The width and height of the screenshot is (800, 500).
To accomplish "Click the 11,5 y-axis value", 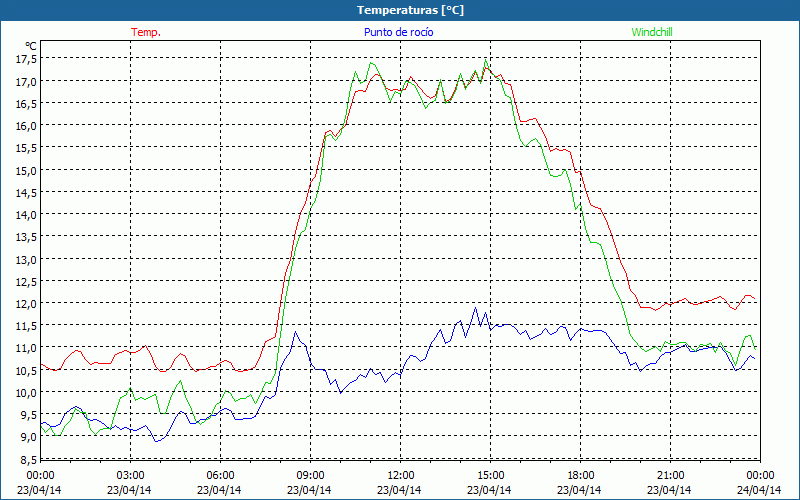I will [x=26, y=326].
